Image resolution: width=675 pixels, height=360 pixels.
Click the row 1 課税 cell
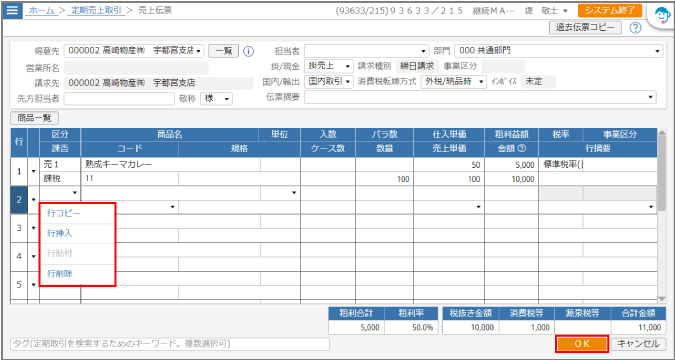click(60, 179)
